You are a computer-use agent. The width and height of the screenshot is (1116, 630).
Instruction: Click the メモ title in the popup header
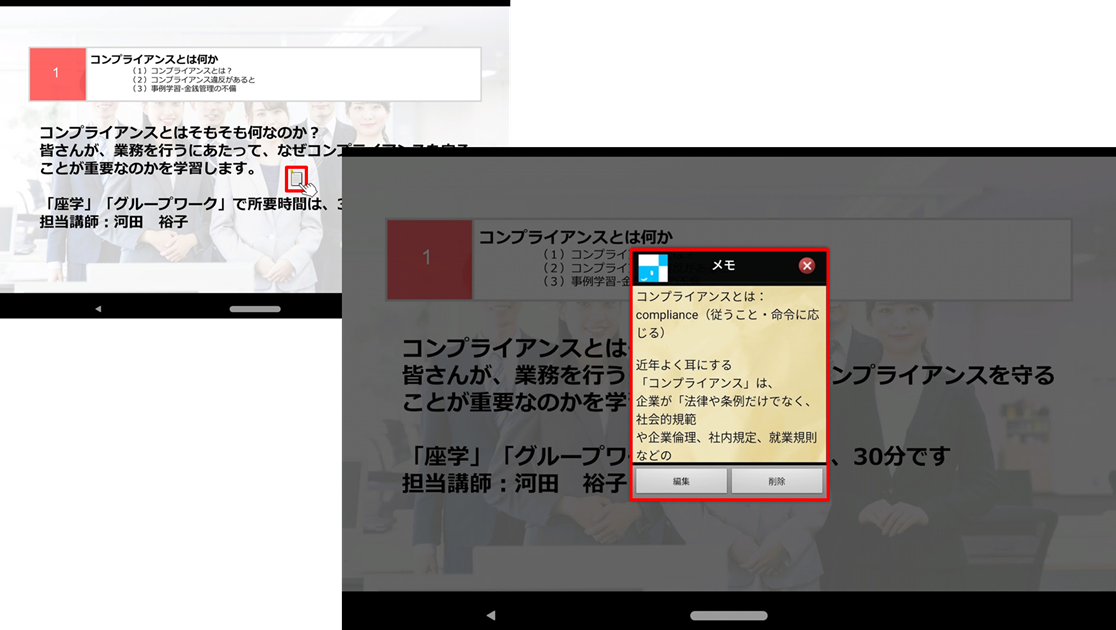pos(723,265)
